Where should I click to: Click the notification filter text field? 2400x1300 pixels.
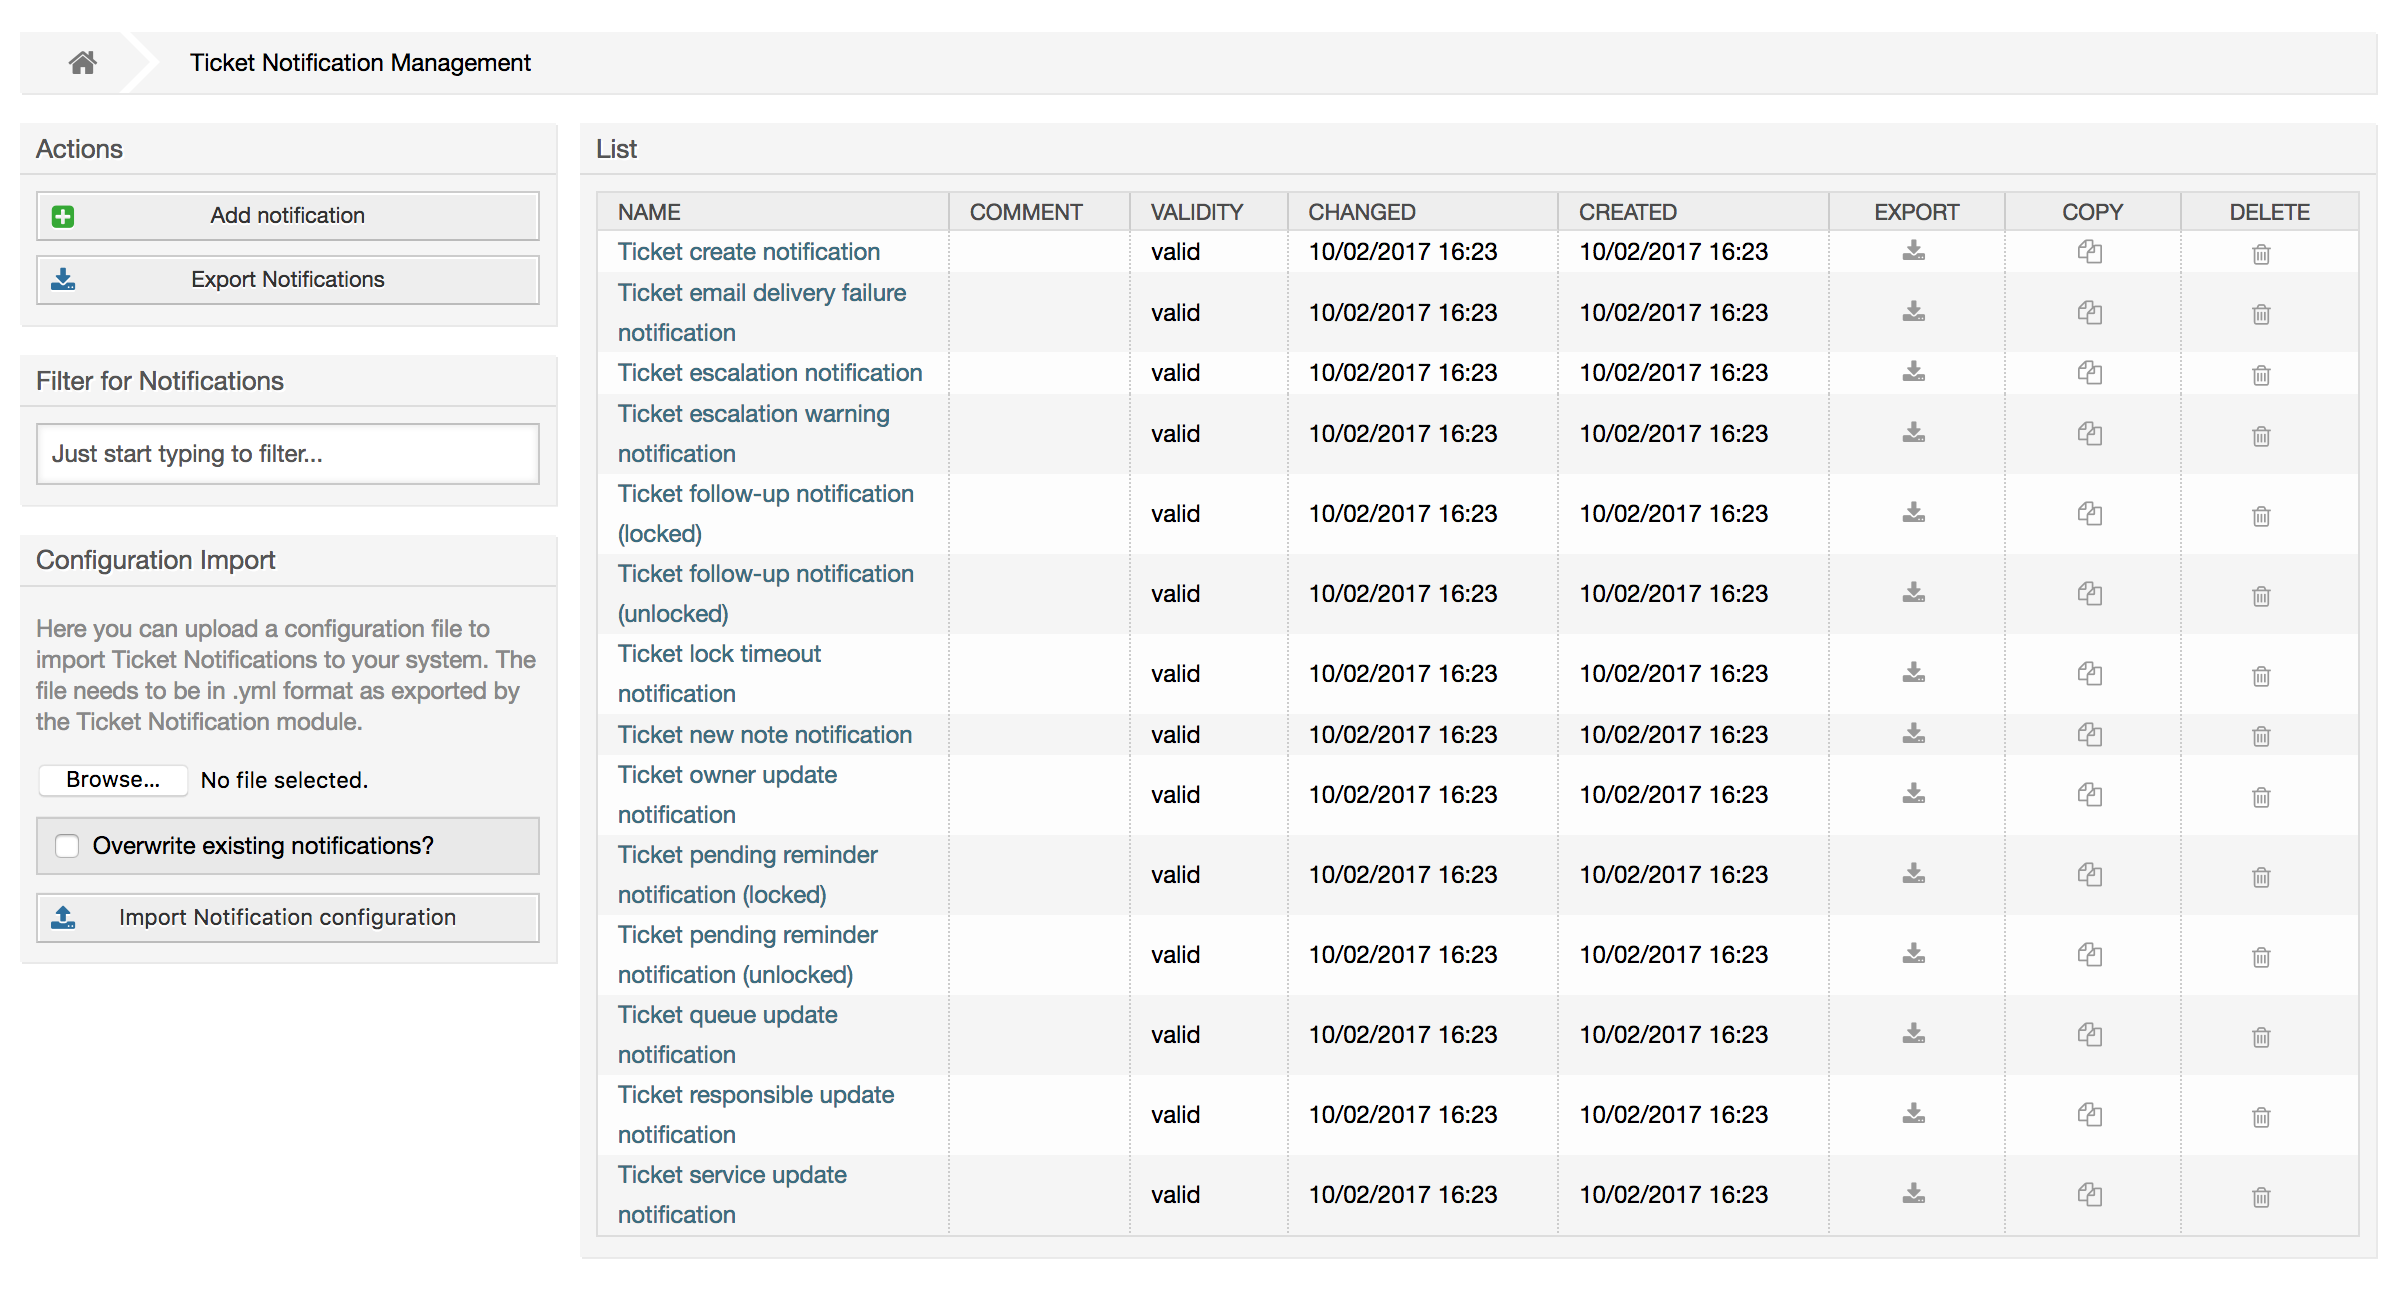tap(287, 453)
